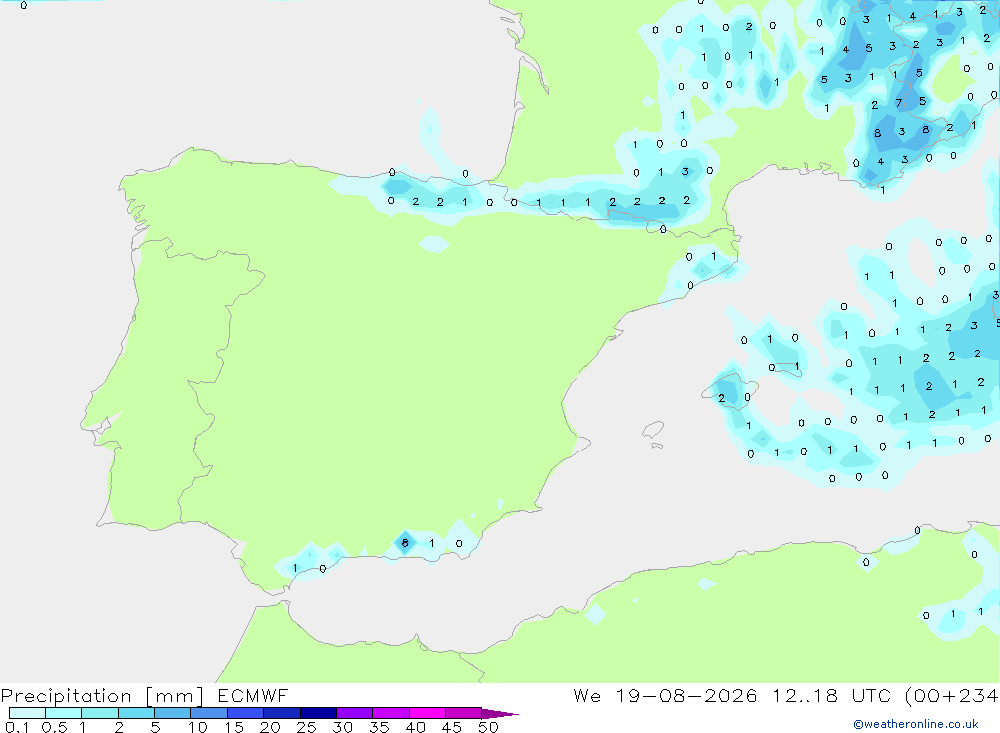Click the '20' legend scale label
The height and width of the screenshot is (733, 1000).
(x=270, y=727)
